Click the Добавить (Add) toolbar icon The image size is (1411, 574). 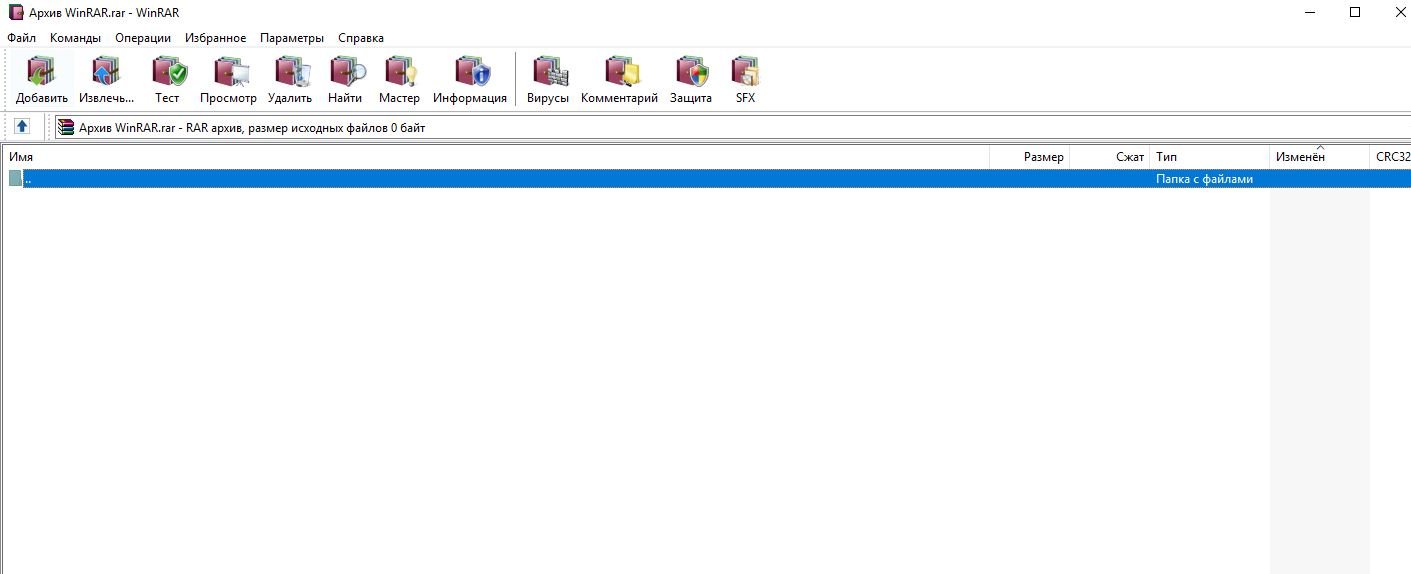42,80
